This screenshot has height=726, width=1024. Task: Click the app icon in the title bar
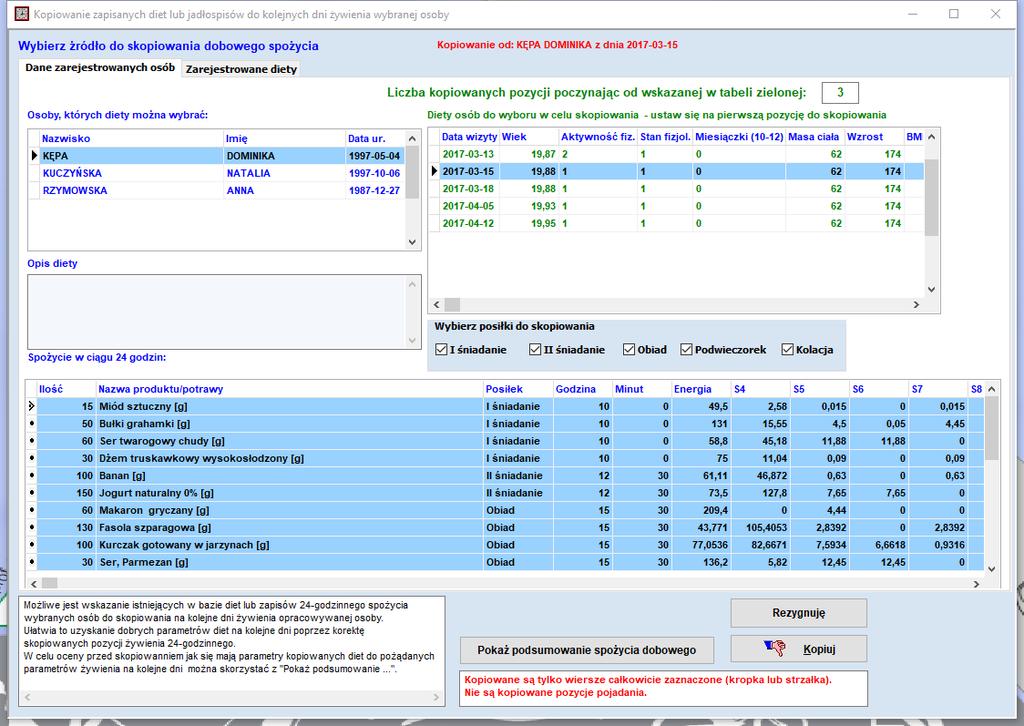pos(22,14)
